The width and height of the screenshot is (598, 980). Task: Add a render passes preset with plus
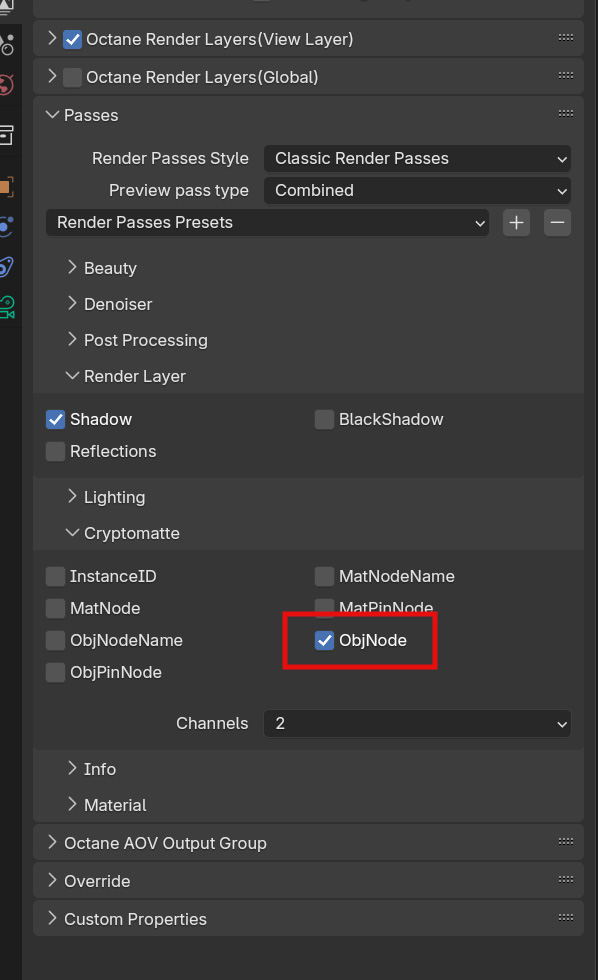coord(516,222)
